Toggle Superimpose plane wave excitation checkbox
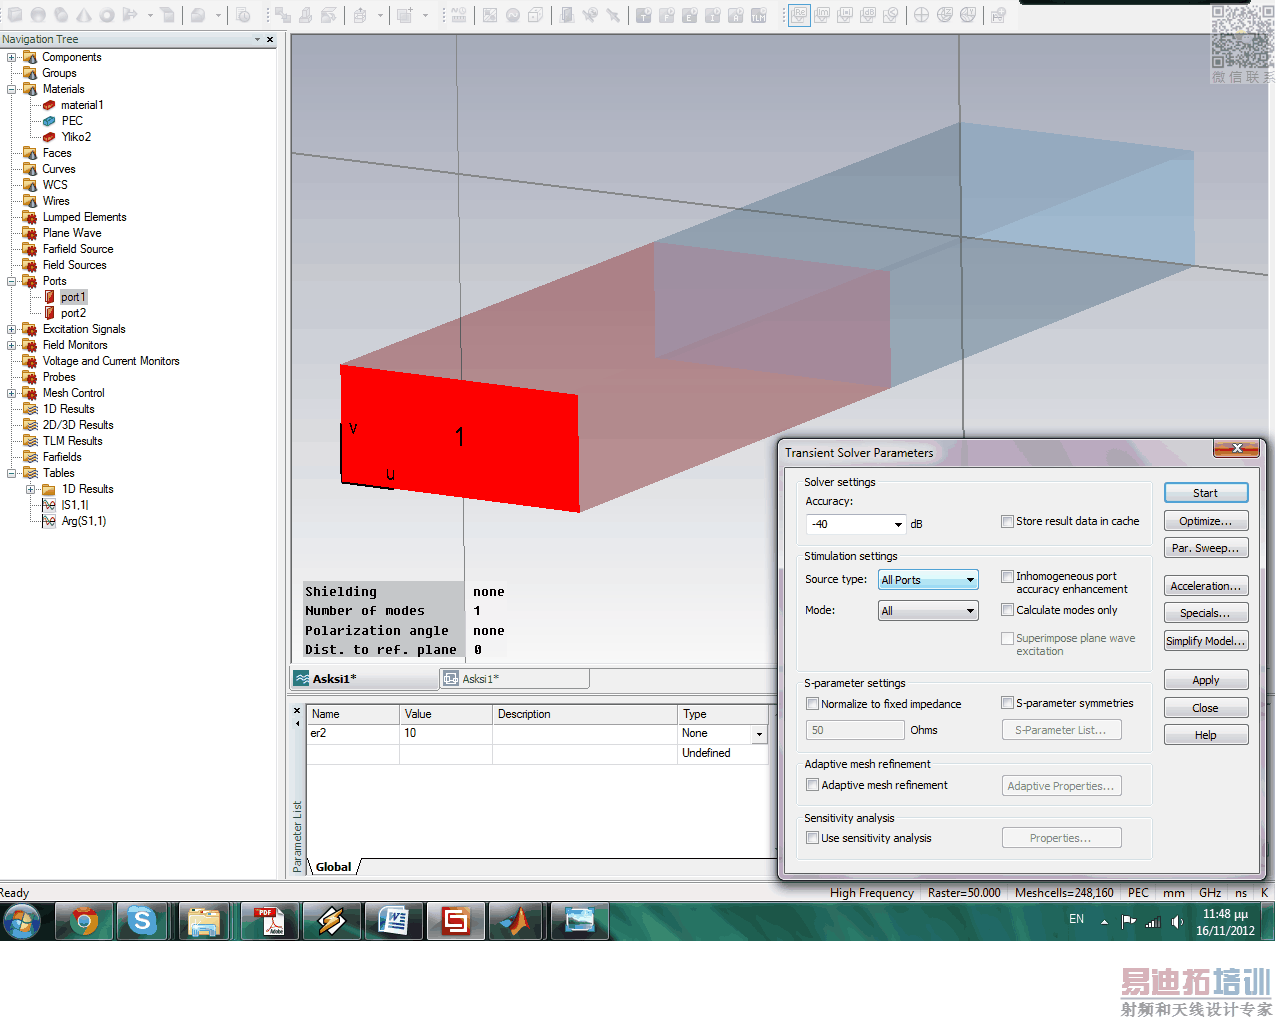This screenshot has width=1280, height=1024. pos(1008,638)
